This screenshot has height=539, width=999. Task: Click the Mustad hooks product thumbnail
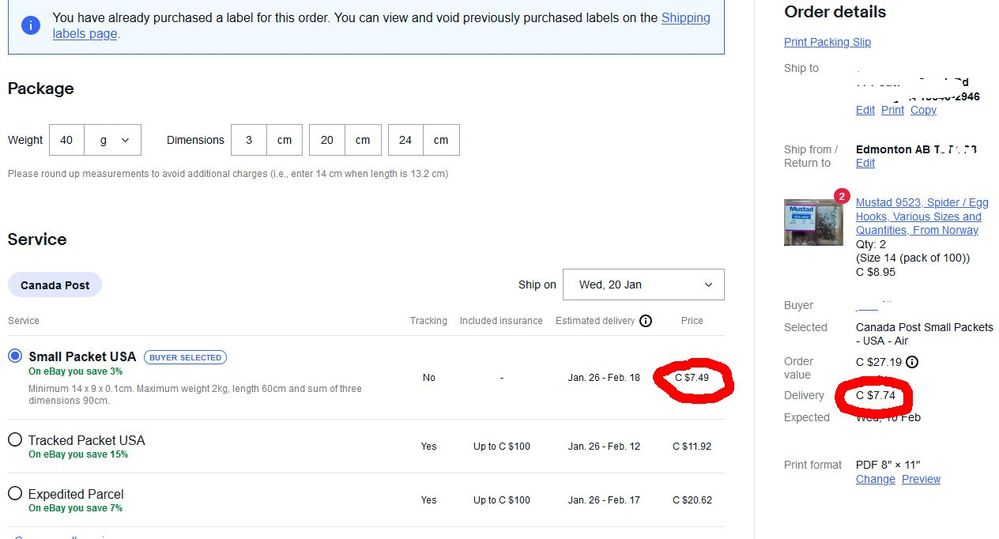(813, 221)
